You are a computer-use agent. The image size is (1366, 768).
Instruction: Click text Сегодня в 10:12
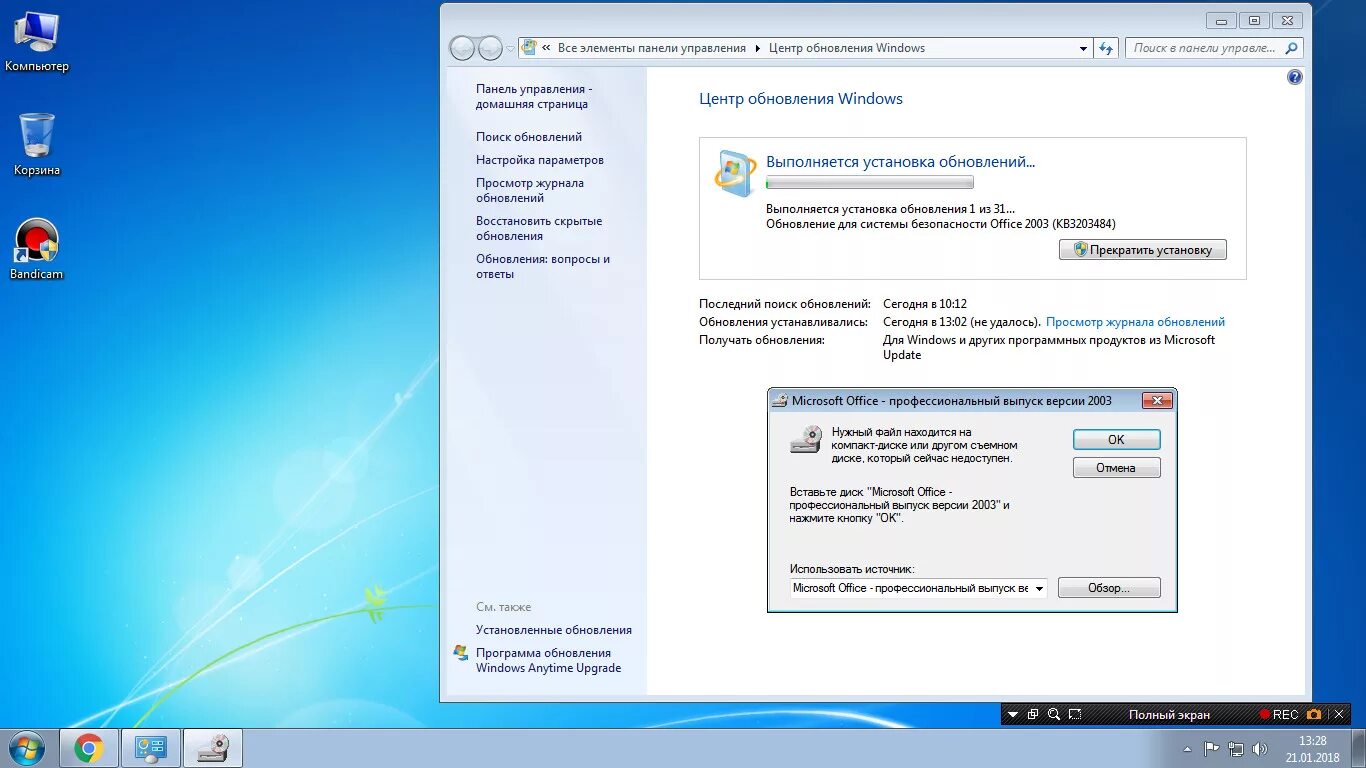tap(925, 304)
